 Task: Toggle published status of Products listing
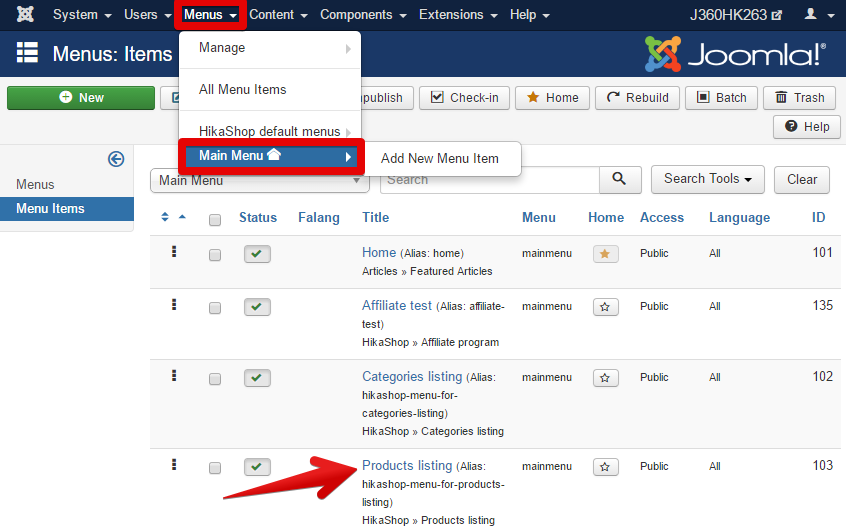(x=257, y=467)
